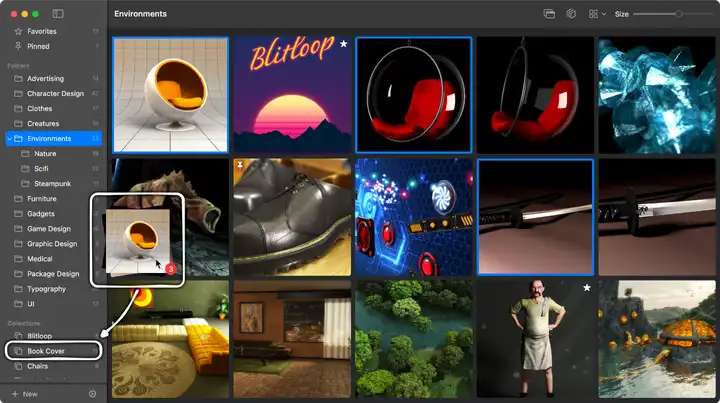The width and height of the screenshot is (720, 403).
Task: Select the fantasy lake hut thumbnail
Action: pyautogui.click(x=657, y=339)
